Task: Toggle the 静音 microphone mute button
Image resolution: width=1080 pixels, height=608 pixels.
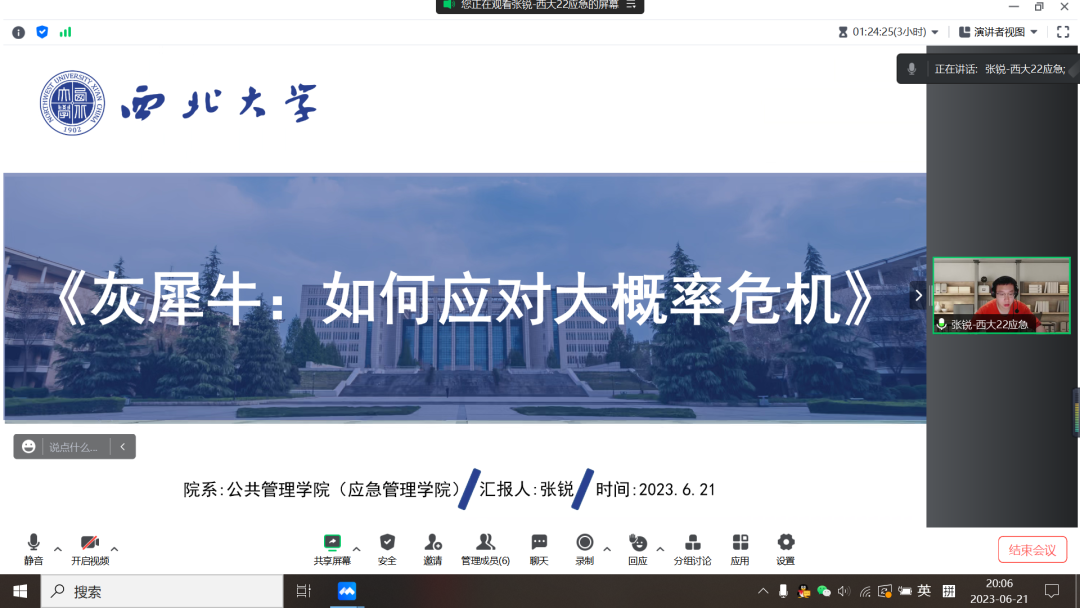Action: (x=34, y=548)
